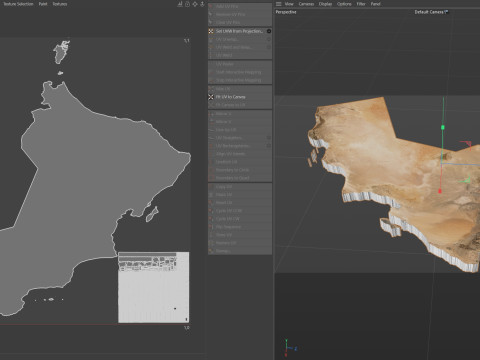This screenshot has width=480, height=360.
Task: Click the small northern UV island shape
Action: point(61,52)
